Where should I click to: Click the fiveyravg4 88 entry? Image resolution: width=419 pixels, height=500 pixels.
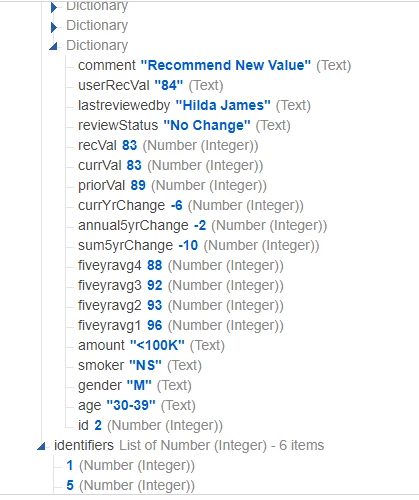[181, 265]
